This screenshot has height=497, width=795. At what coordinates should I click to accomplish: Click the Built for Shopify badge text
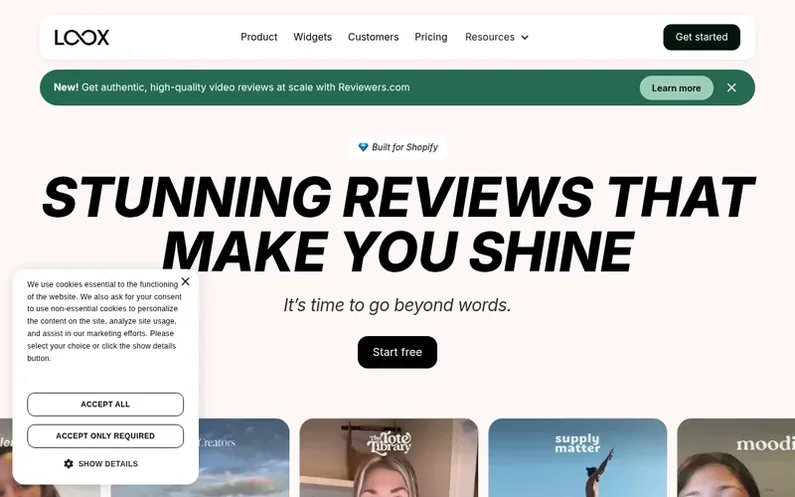point(405,147)
